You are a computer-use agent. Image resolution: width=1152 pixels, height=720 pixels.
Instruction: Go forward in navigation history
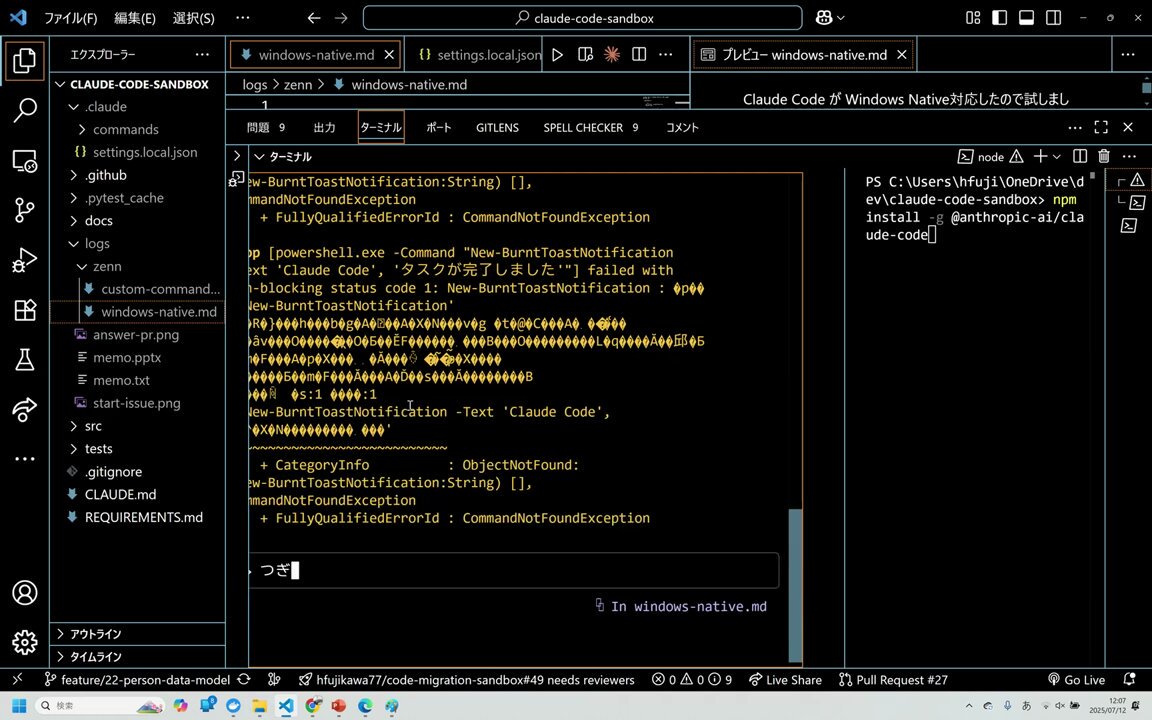pos(341,18)
